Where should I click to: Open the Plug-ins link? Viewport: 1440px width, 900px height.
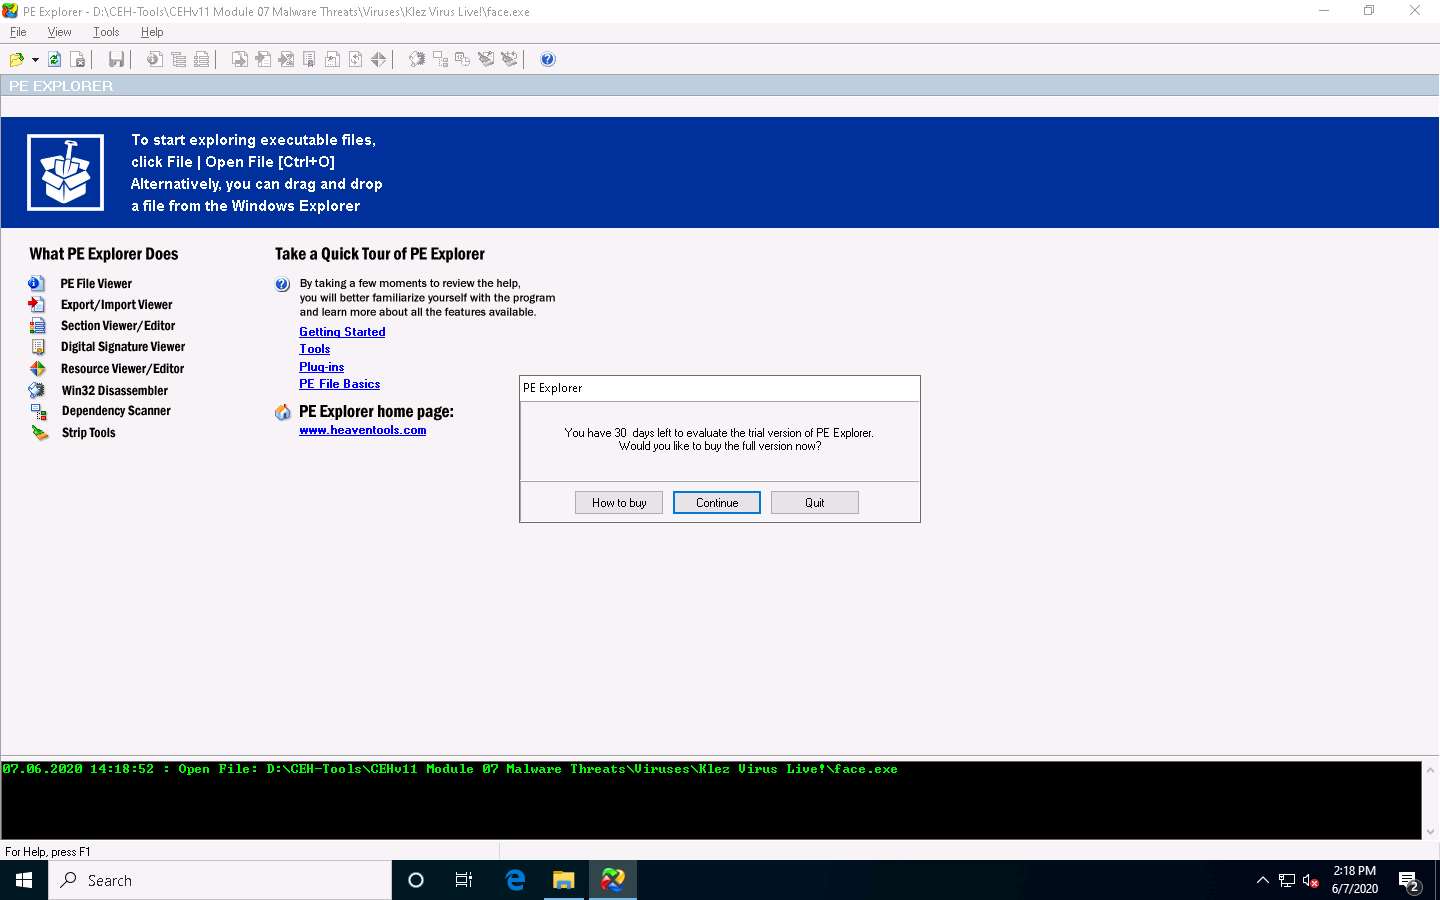321,367
